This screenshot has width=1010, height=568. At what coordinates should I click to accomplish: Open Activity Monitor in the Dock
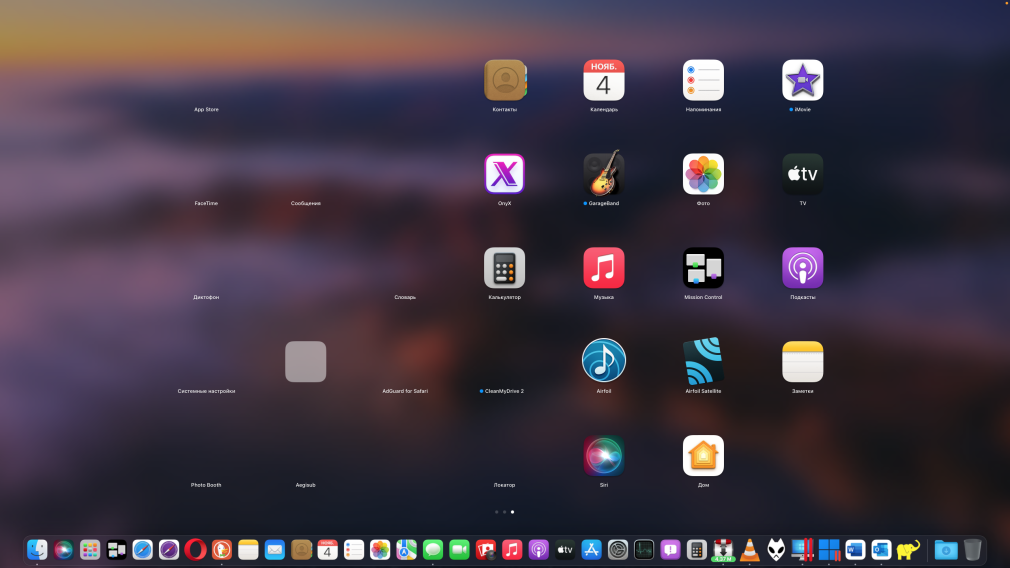point(644,549)
